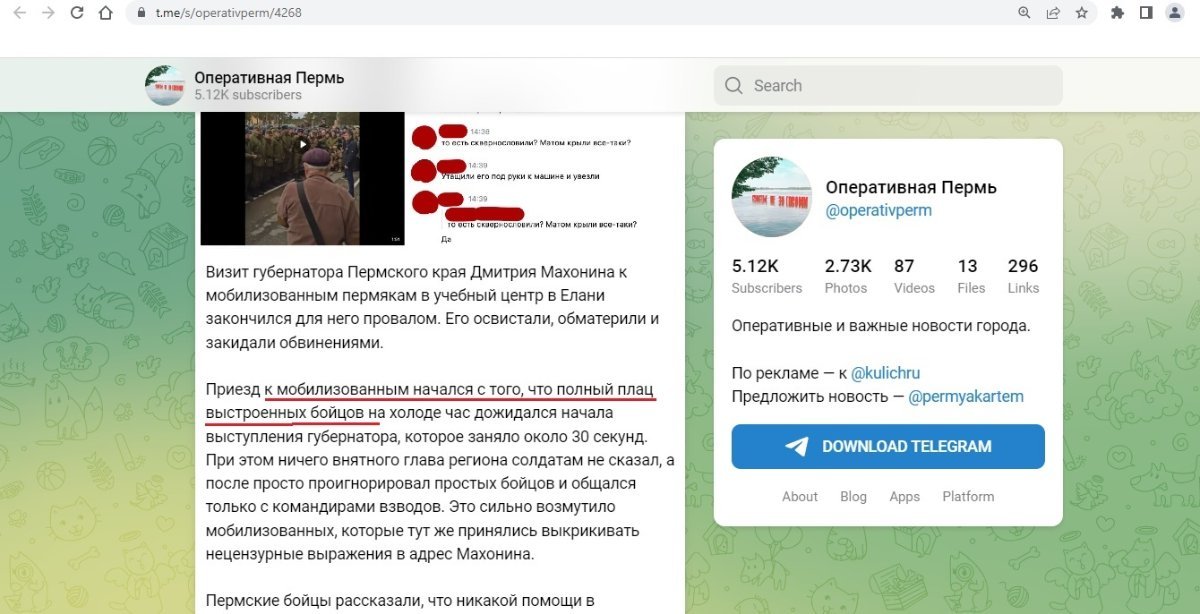This screenshot has width=1200, height=614.
Task: Focus the Telegram Search field
Action: point(888,86)
